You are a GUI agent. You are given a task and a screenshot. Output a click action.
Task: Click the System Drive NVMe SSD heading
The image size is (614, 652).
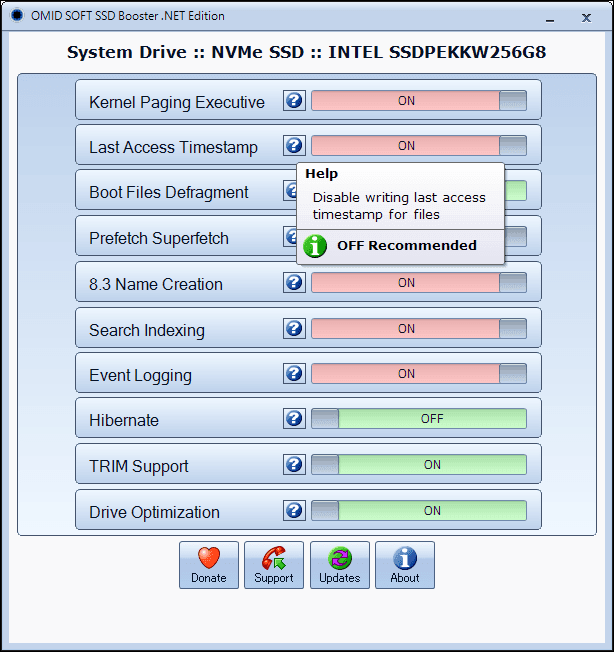tap(306, 52)
